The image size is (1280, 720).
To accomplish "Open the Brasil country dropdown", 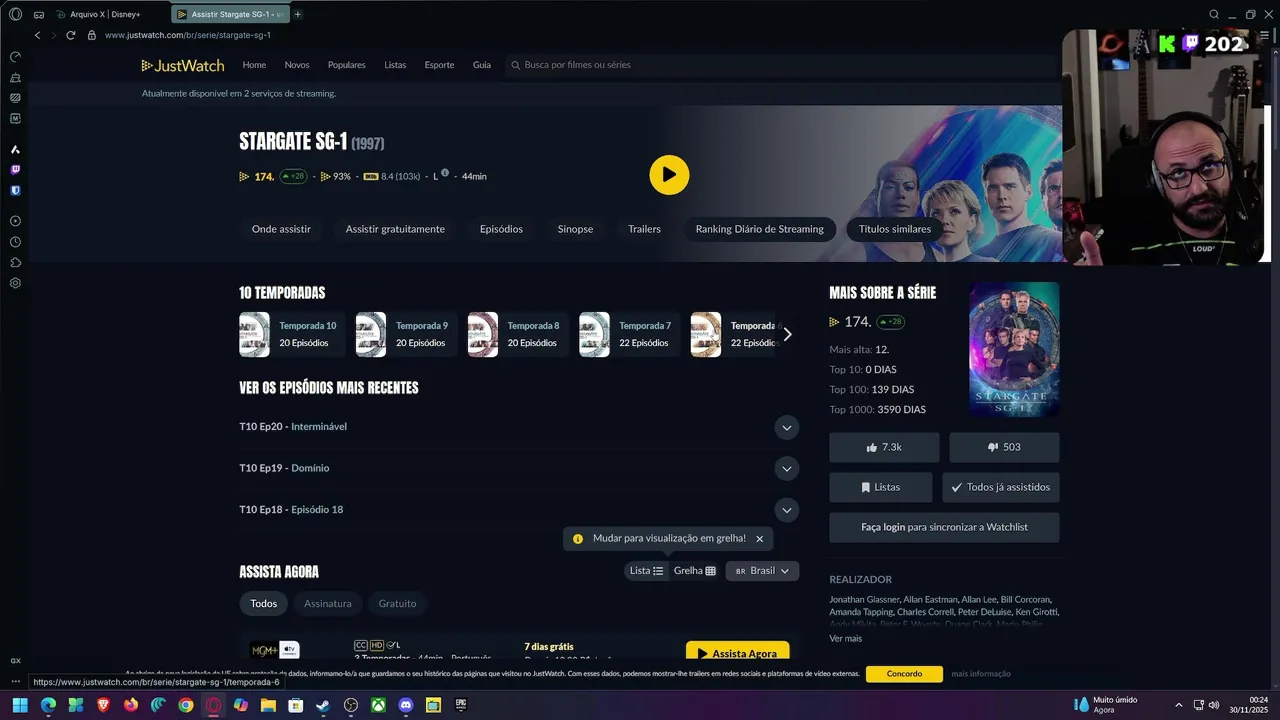I will pos(762,571).
